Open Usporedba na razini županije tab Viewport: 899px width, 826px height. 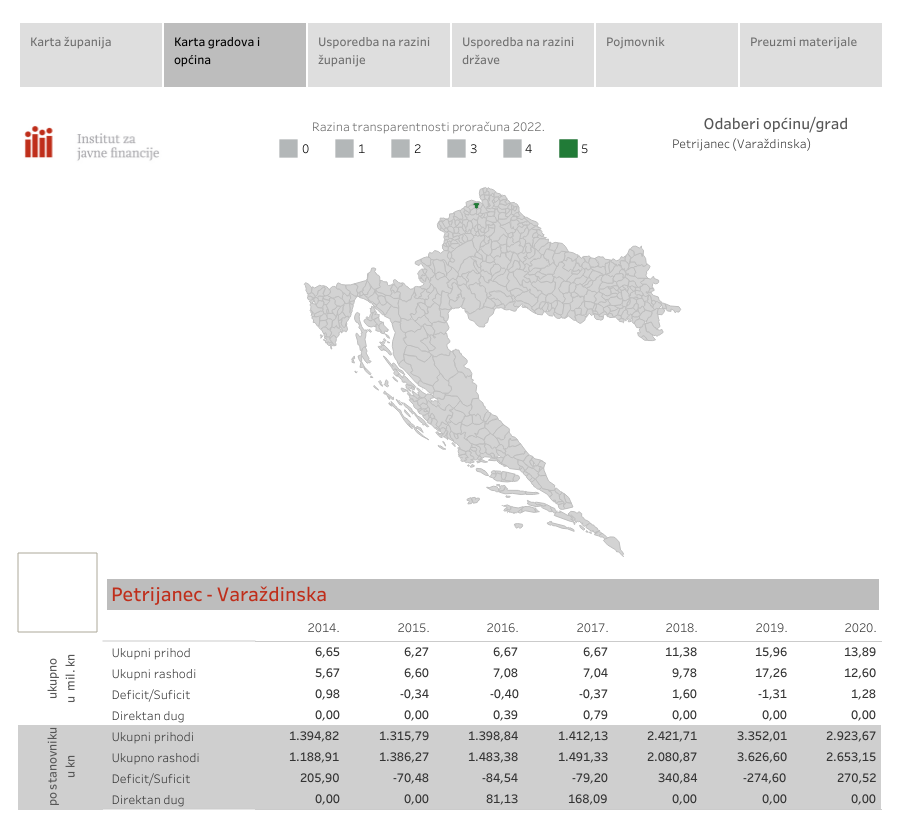pos(378,55)
